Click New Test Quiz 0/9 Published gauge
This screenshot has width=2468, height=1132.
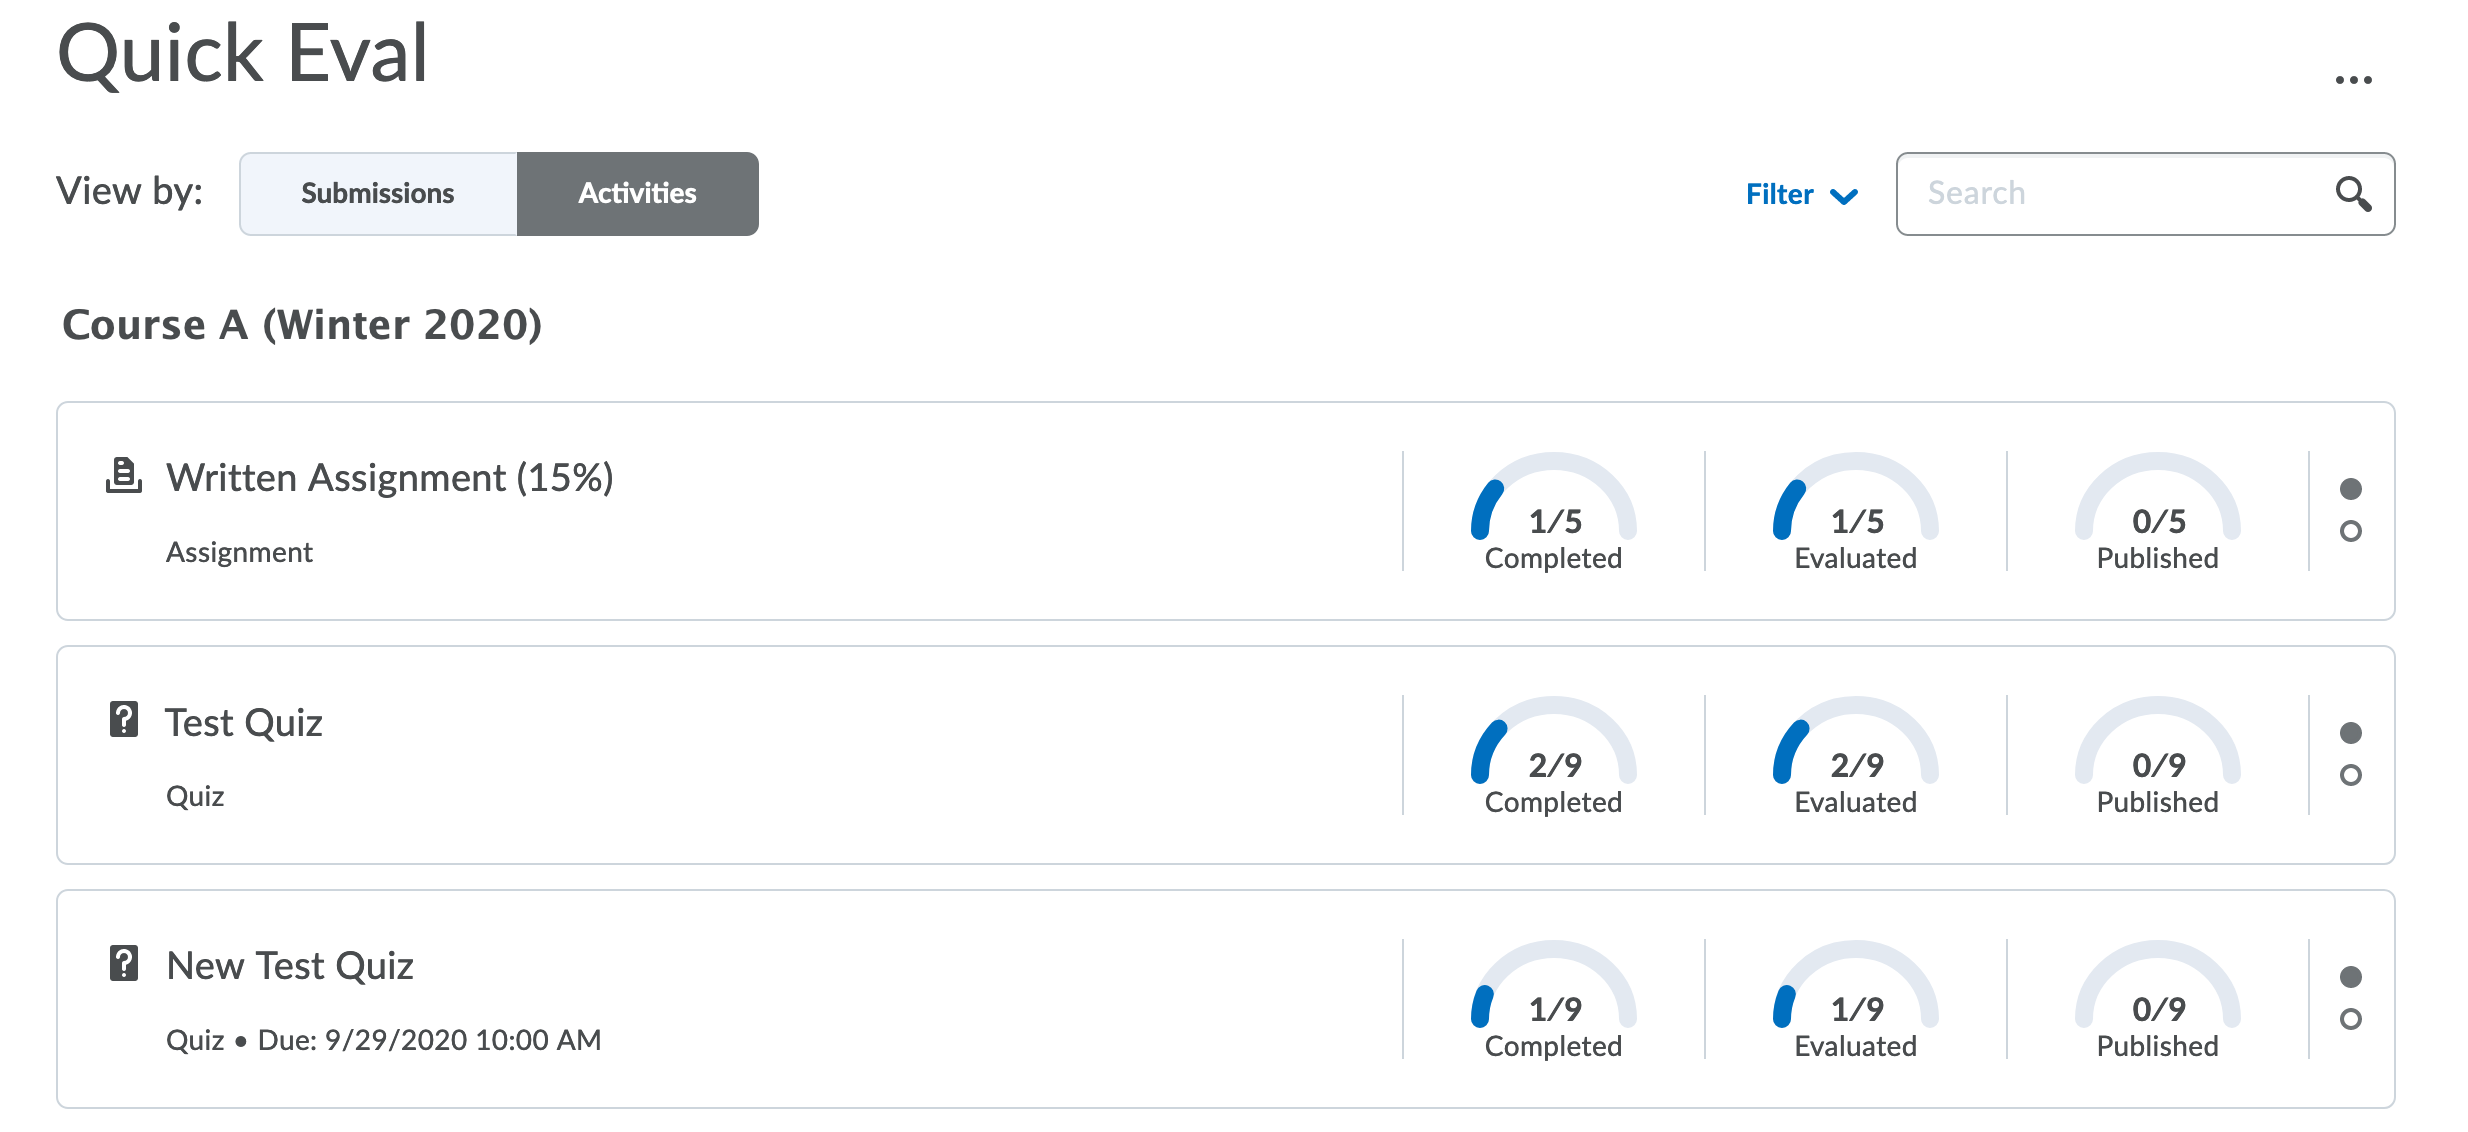[2157, 1000]
